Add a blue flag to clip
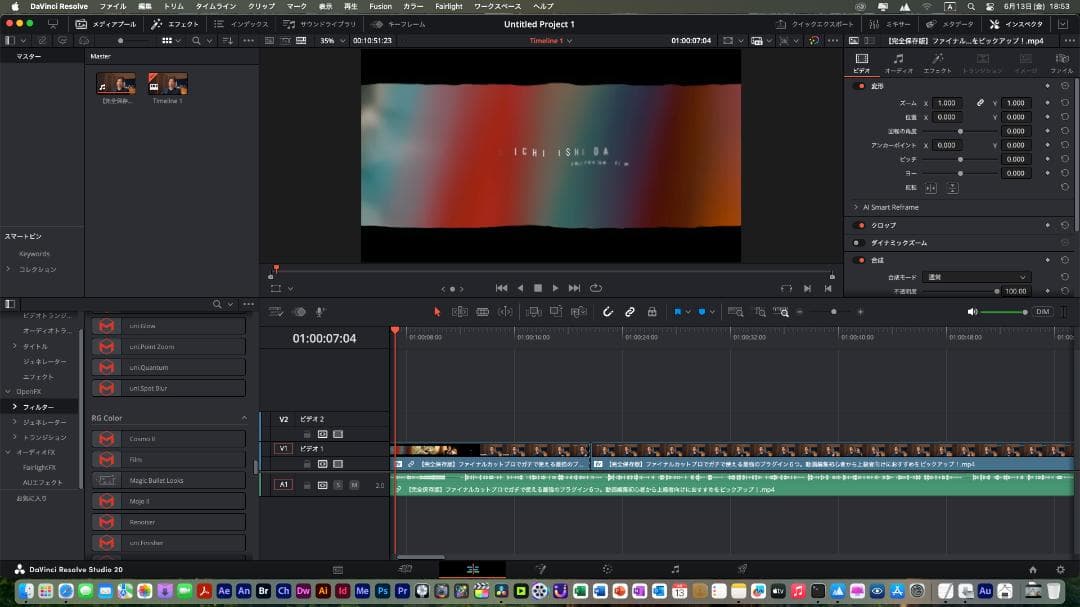Image resolution: width=1080 pixels, height=607 pixels. [x=678, y=312]
